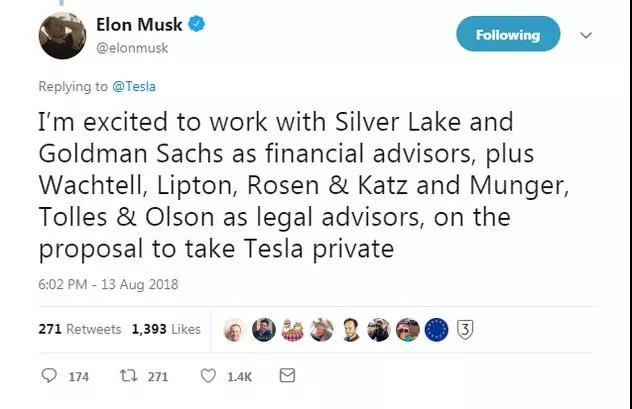Retweet this tweet using the arrows icon
632x409 pixels.
128,376
